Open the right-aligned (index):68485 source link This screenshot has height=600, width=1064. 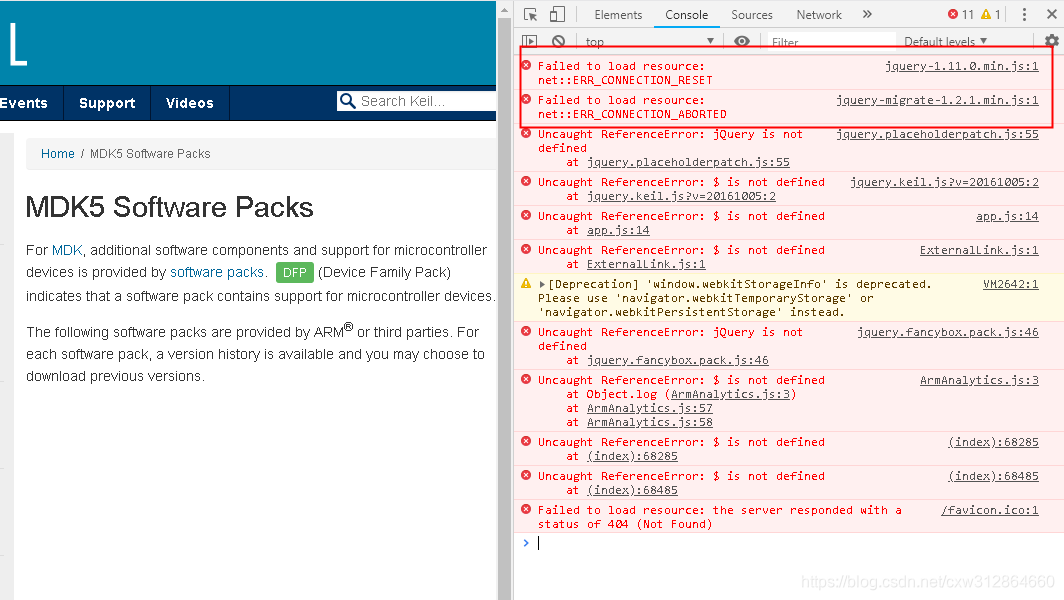(x=993, y=476)
